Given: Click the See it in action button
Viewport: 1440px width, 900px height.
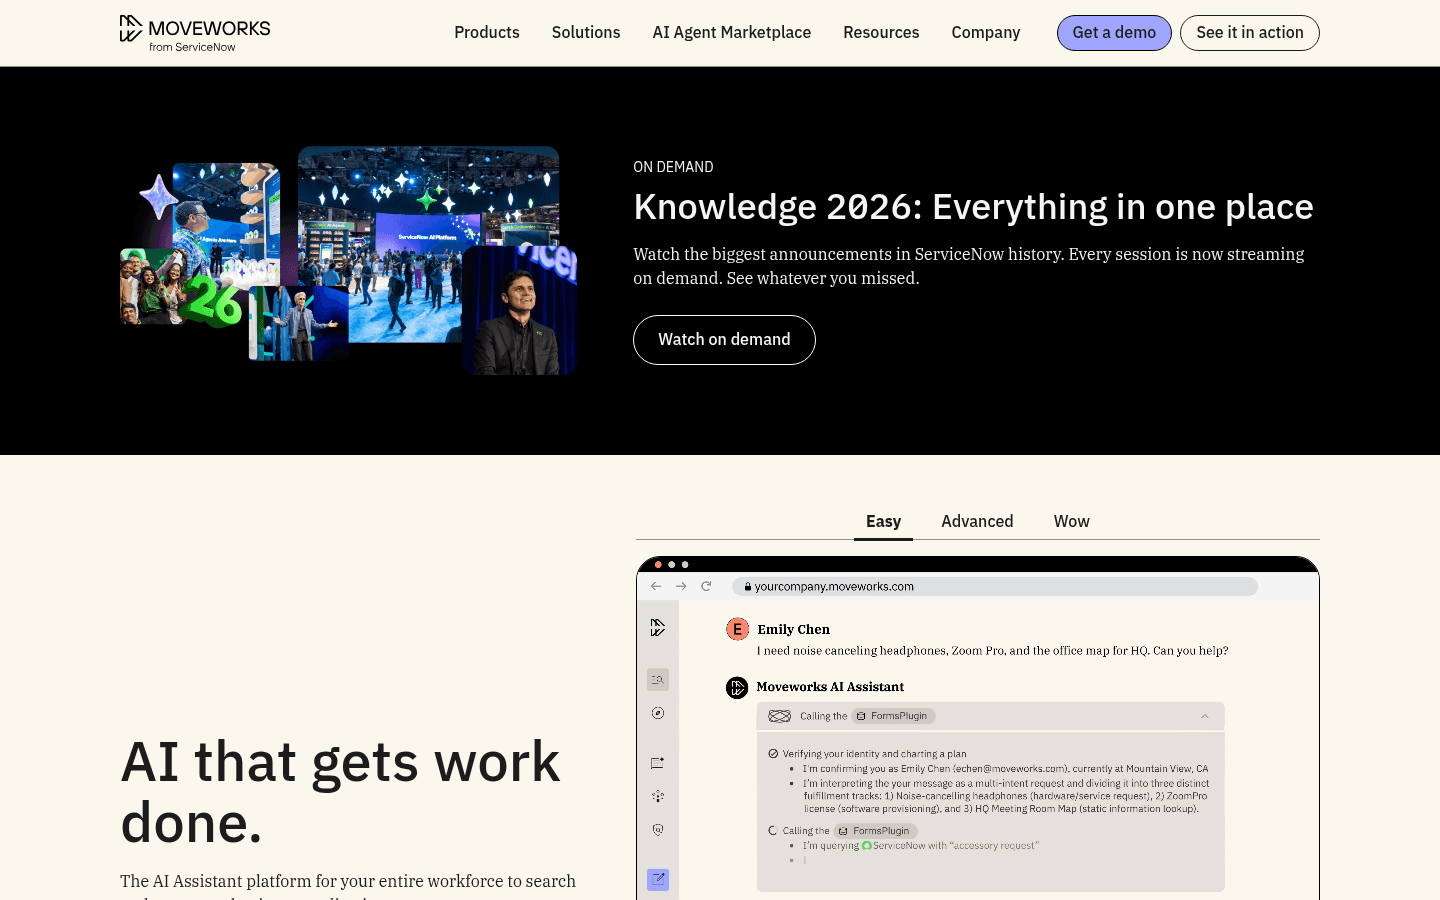Looking at the screenshot, I should point(1250,33).
